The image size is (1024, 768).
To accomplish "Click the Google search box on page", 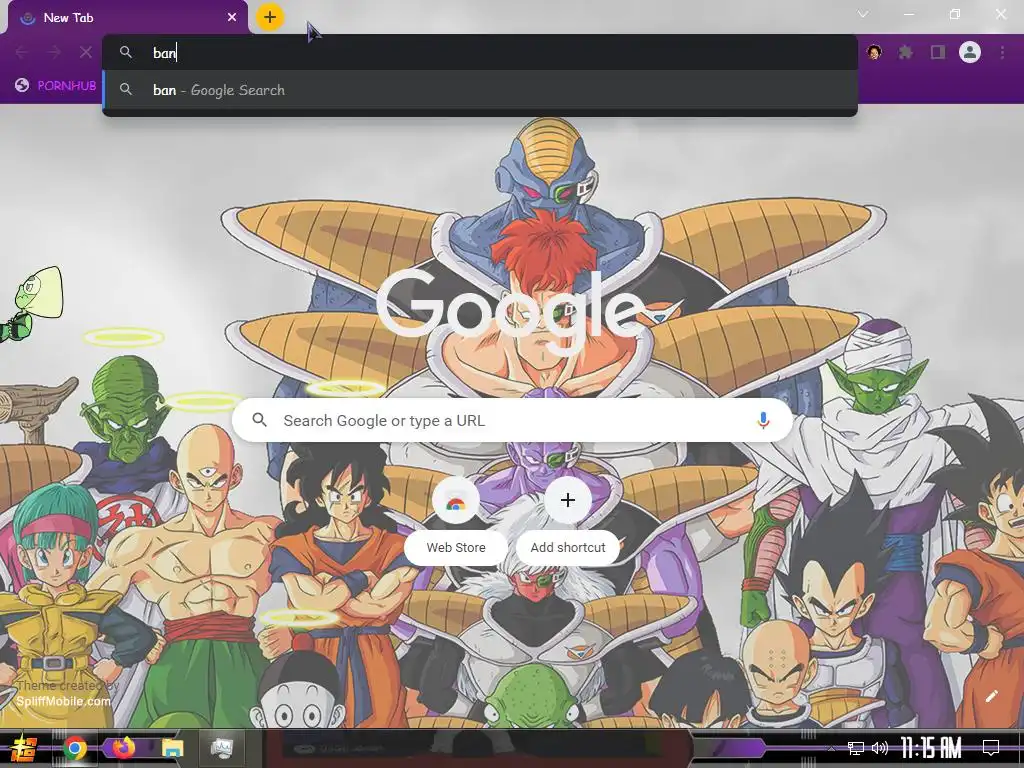I will (513, 420).
